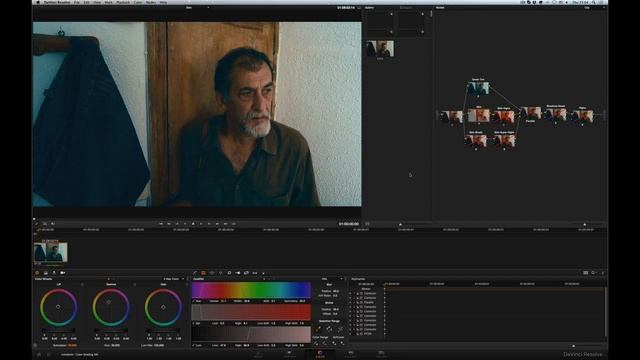
Task: Select the Color page tab
Action: tap(320, 354)
